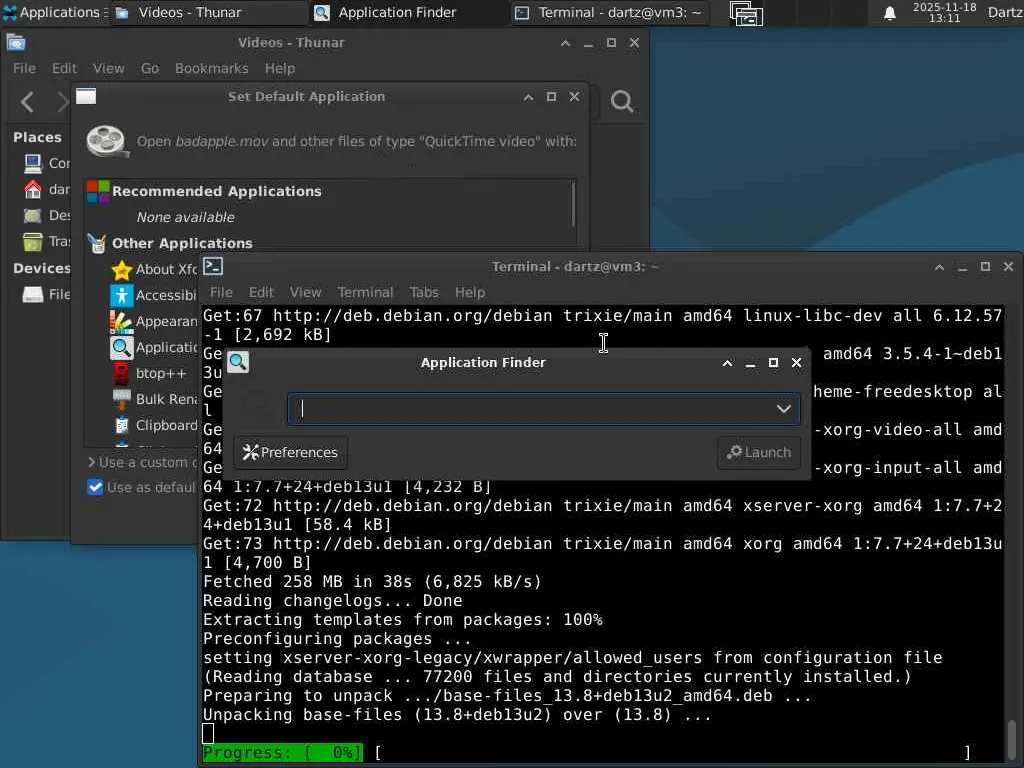Viewport: 1024px width, 768px height.
Task: Select Bulk Rename in application list
Action: click(154, 399)
